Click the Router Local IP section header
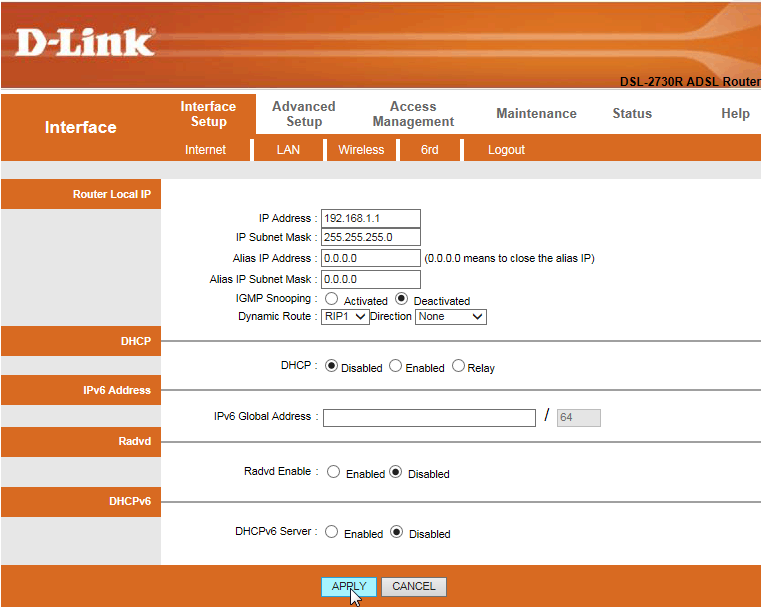This screenshot has height=609, width=765. pyautogui.click(x=81, y=194)
